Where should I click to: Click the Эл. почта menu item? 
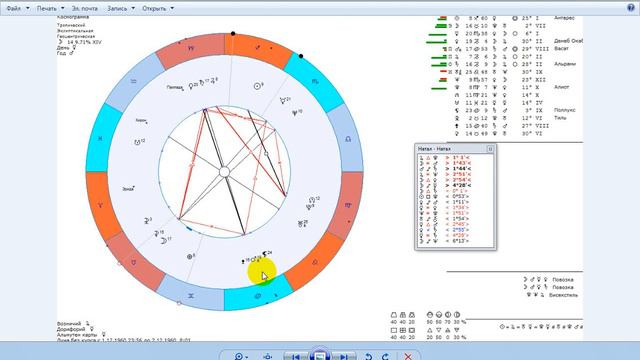pos(84,8)
